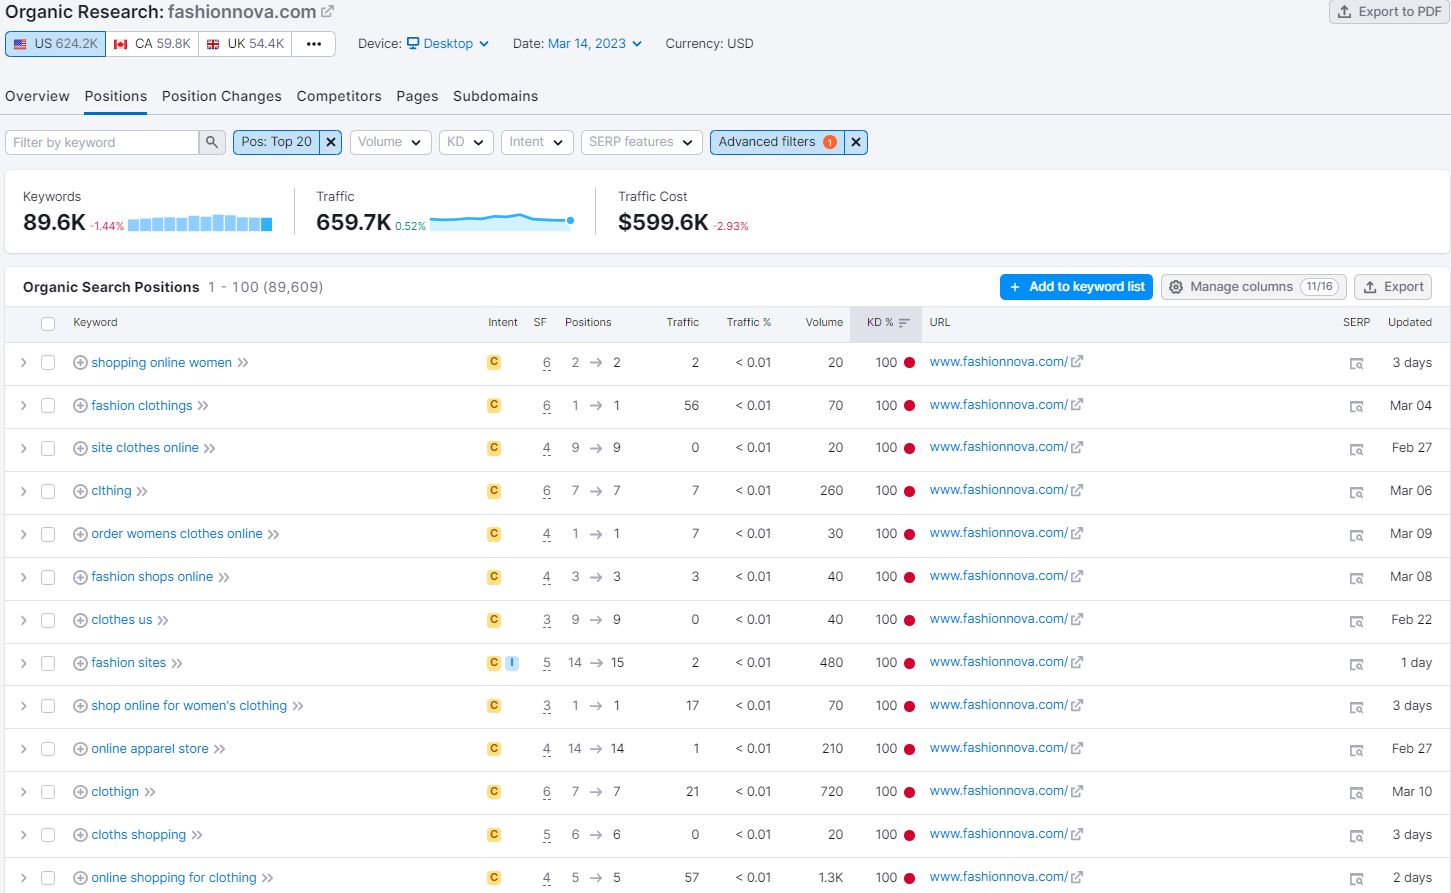1451x893 pixels.
Task: Open fashionnova.com external link icon in title
Action: click(327, 12)
